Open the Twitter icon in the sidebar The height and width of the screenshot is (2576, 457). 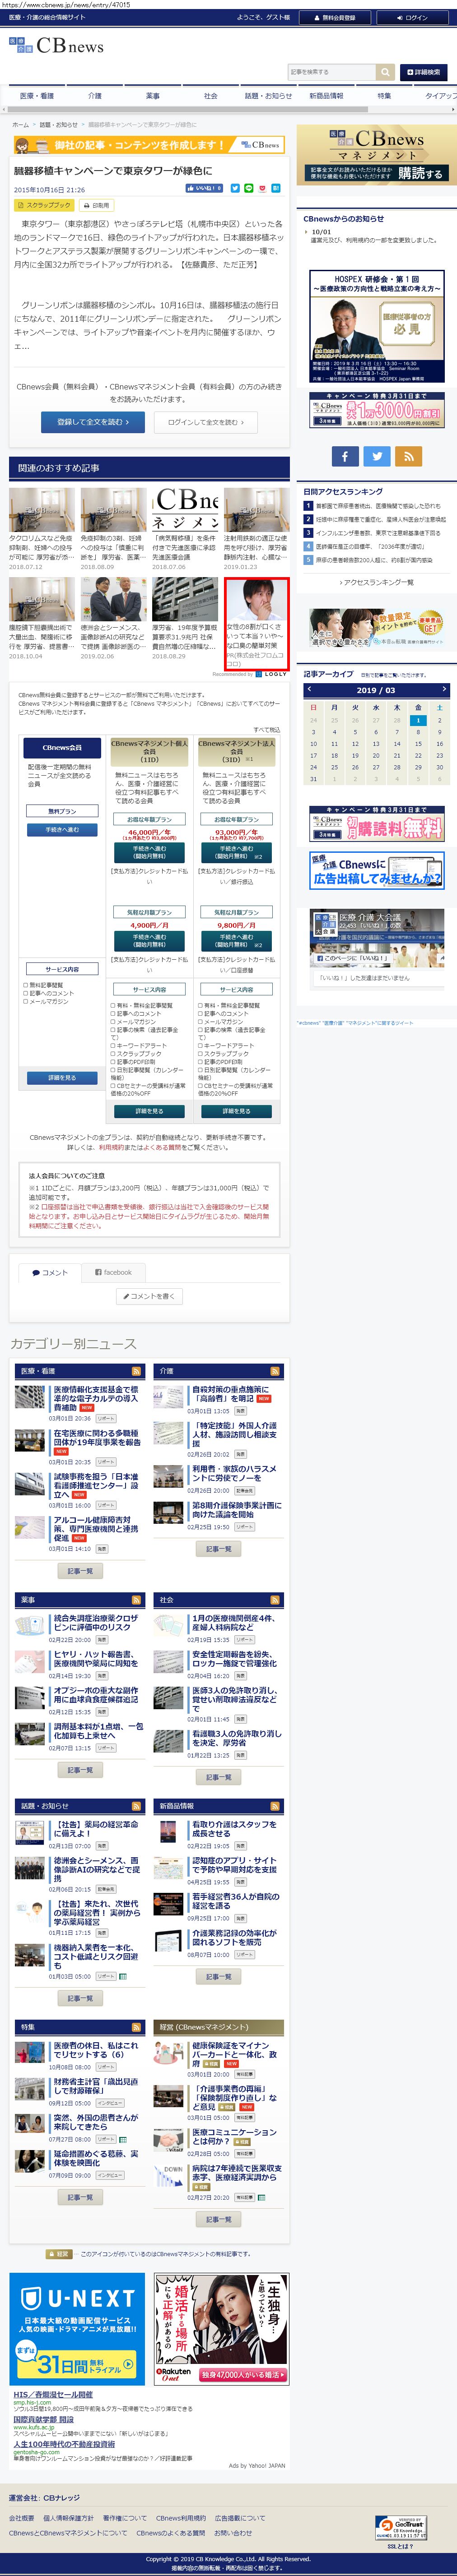click(x=376, y=456)
